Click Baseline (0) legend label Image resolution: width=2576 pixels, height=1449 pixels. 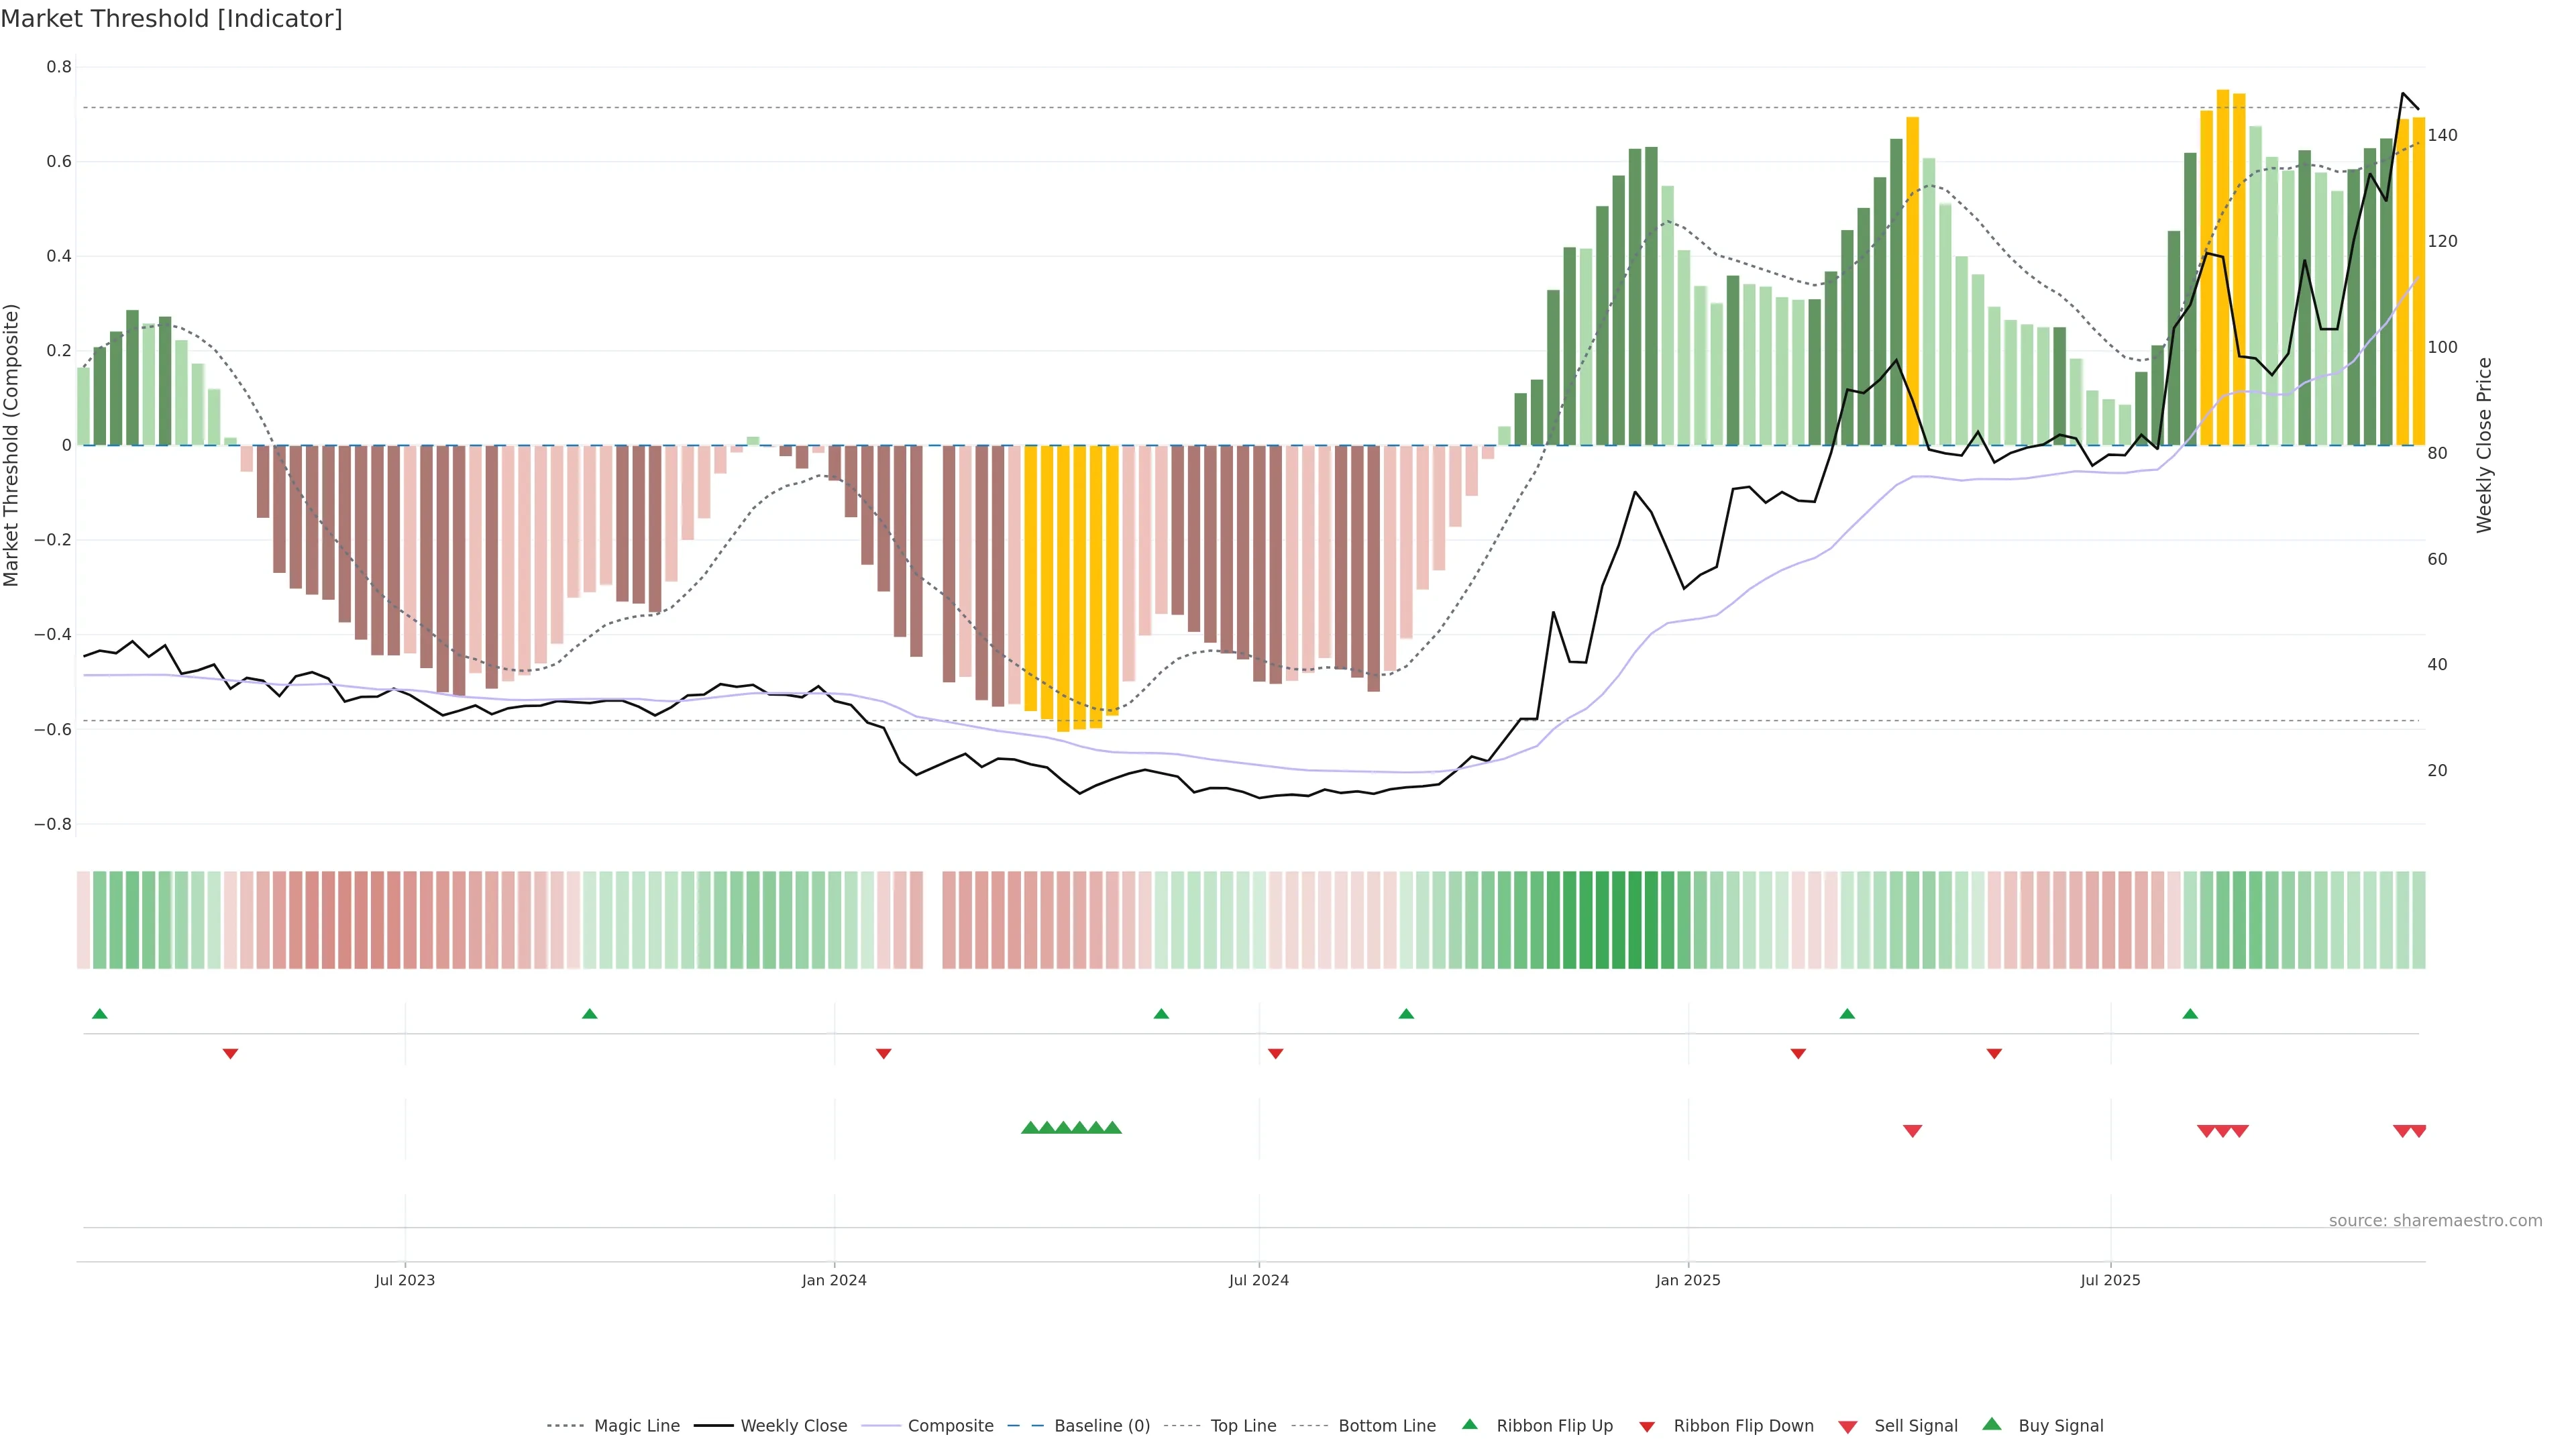[1102, 1426]
